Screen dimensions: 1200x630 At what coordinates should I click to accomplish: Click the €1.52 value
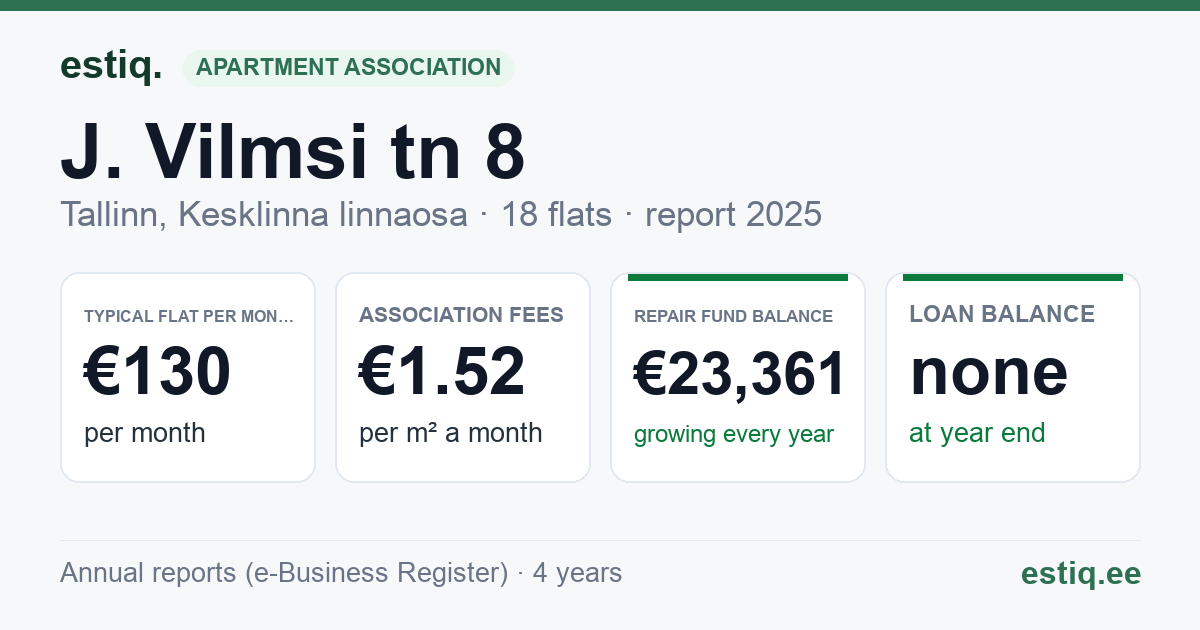click(442, 372)
